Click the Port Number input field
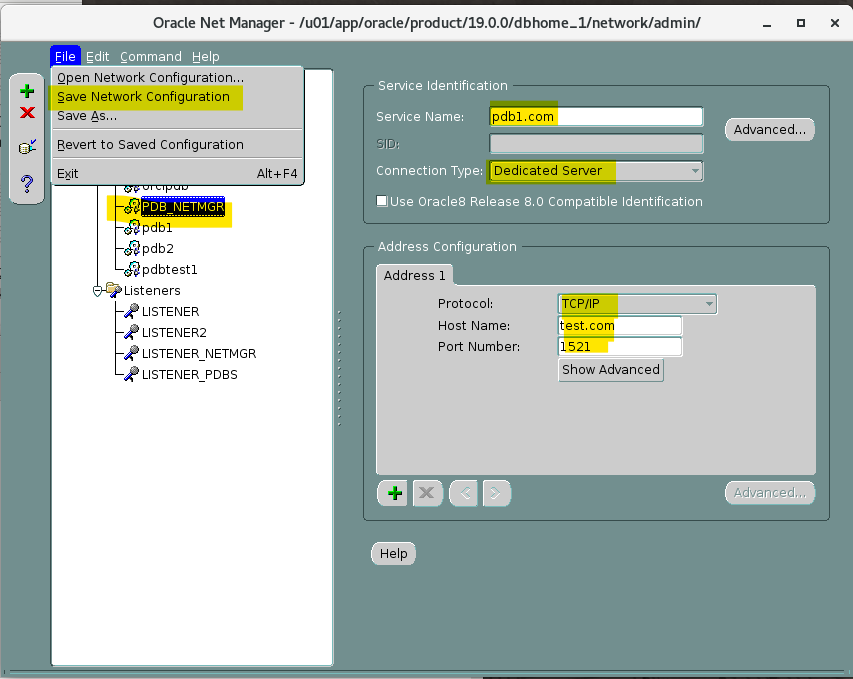The height and width of the screenshot is (679, 853). point(620,347)
